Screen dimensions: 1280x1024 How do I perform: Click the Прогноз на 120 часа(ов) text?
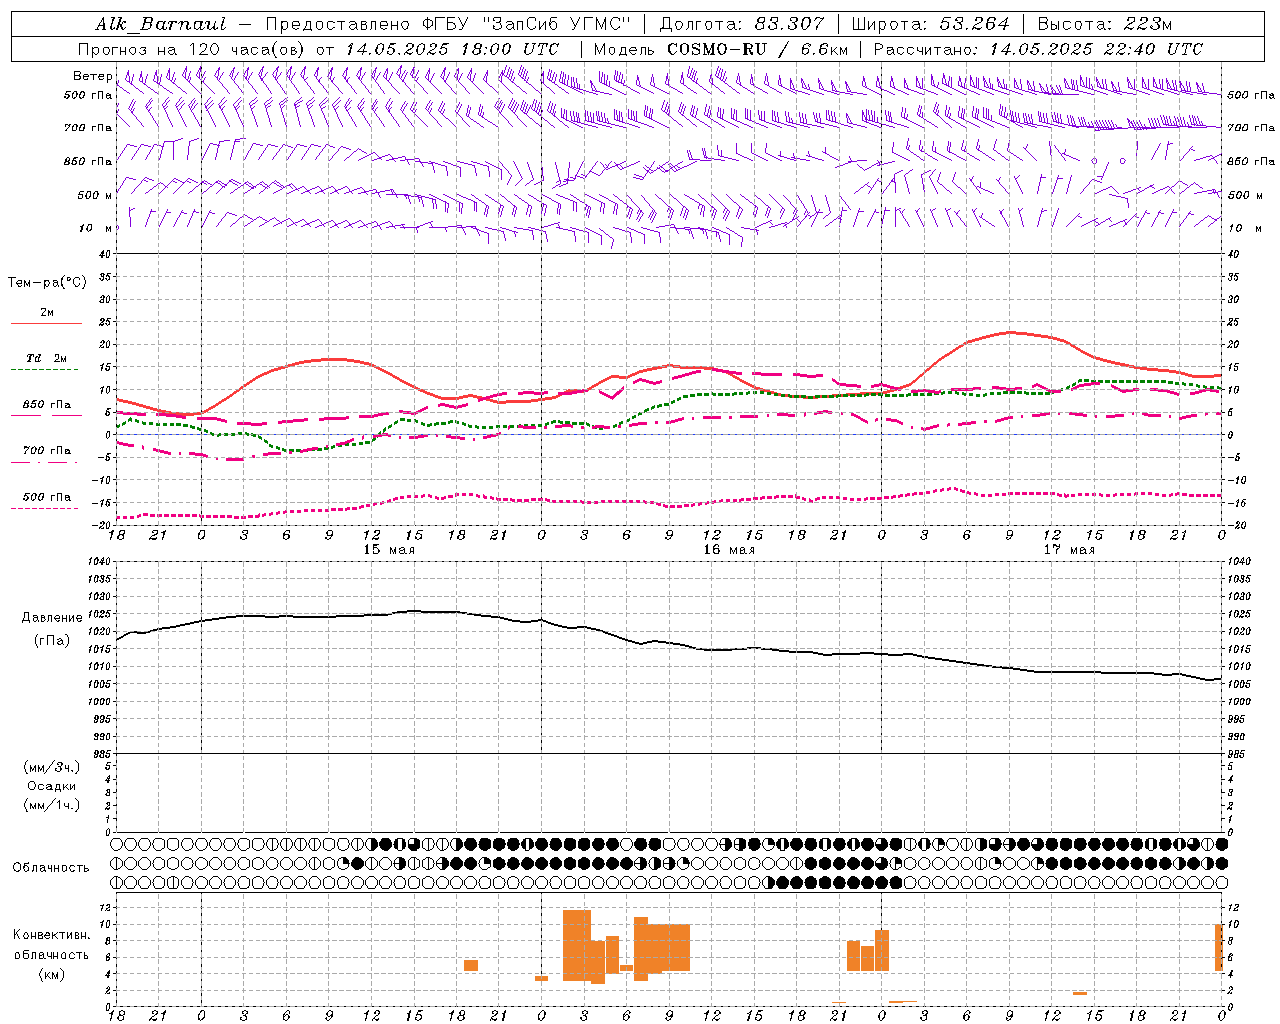click(x=193, y=49)
